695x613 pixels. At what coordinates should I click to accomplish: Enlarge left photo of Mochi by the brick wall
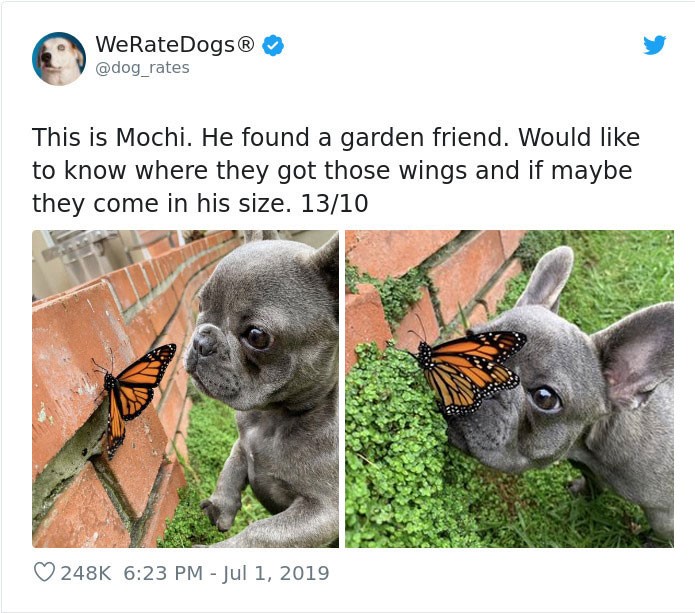click(x=185, y=389)
